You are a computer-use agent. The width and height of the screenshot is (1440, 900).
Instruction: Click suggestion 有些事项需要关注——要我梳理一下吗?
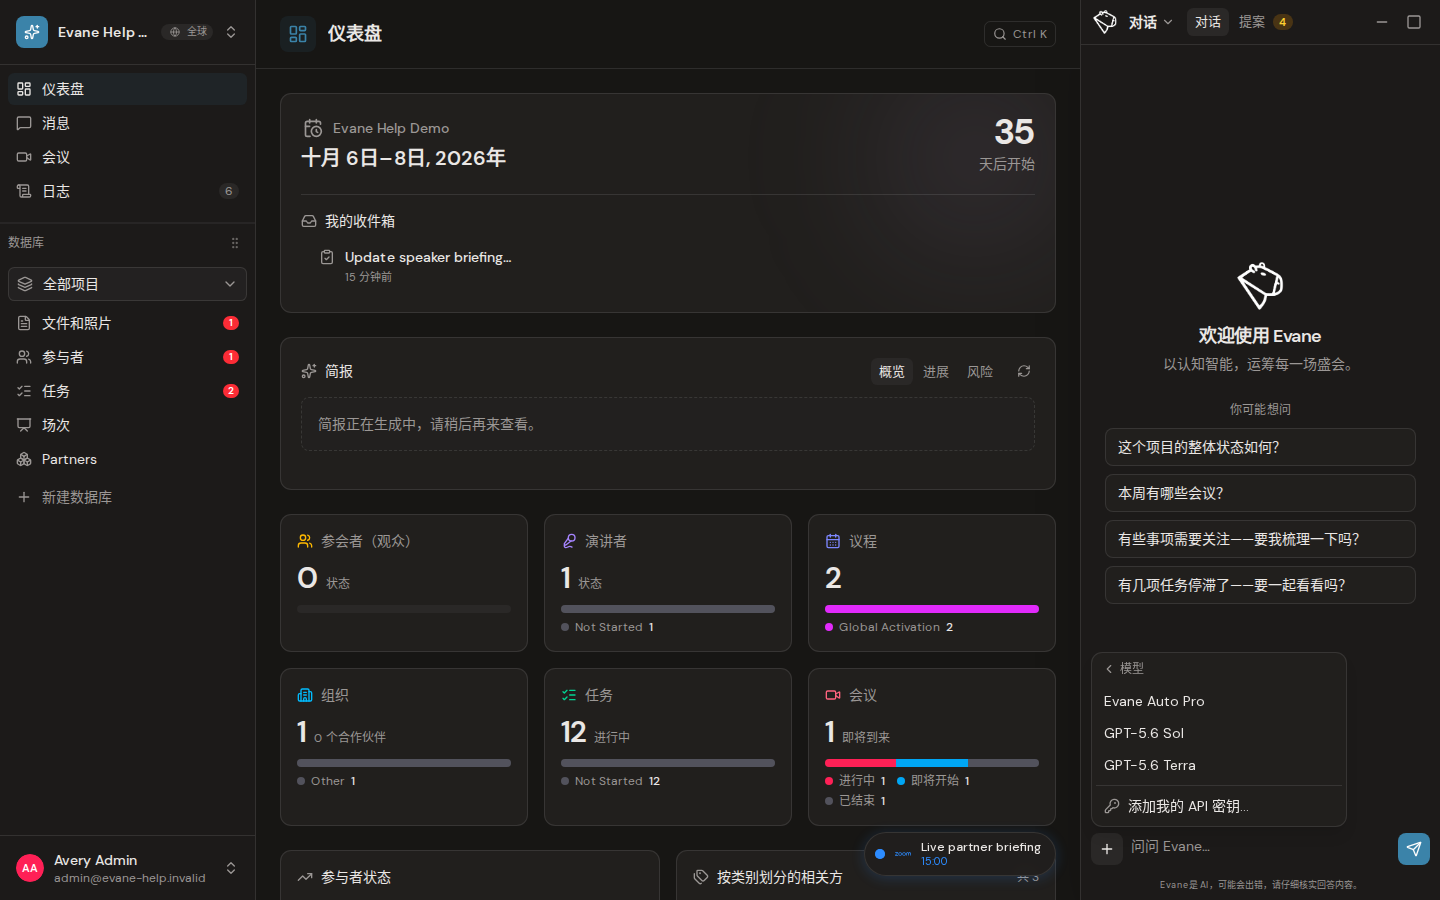tap(1260, 539)
